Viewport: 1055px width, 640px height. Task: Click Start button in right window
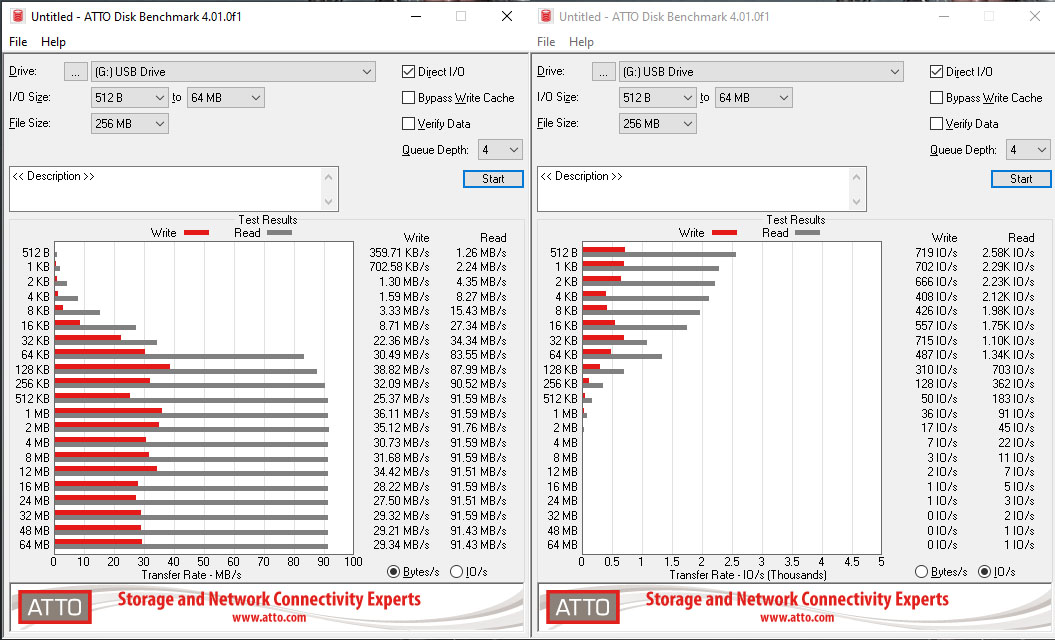pyautogui.click(x=1021, y=179)
